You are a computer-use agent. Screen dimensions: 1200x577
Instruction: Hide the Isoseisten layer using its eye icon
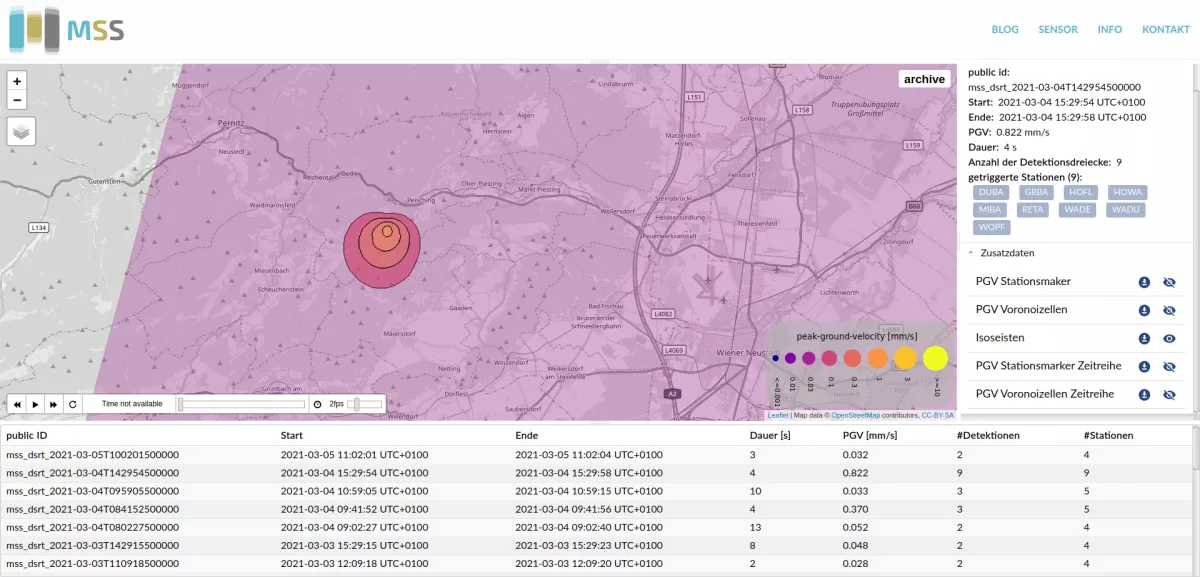pos(1169,338)
